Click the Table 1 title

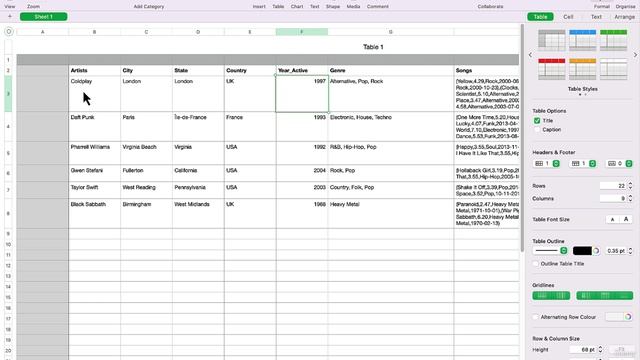point(373,47)
